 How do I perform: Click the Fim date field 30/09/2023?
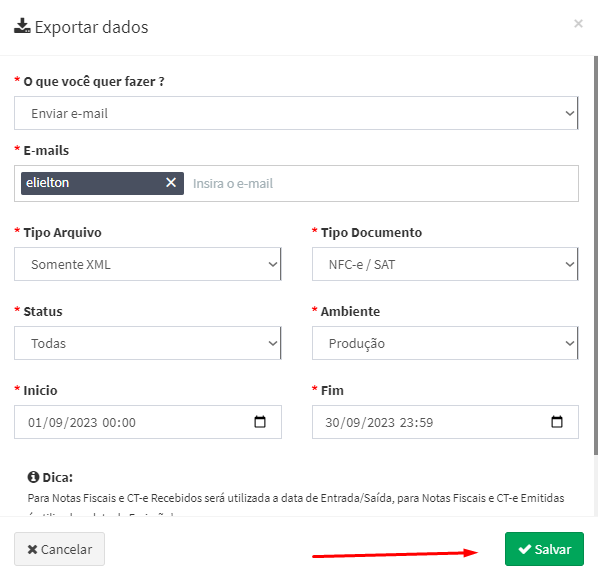[445, 422]
